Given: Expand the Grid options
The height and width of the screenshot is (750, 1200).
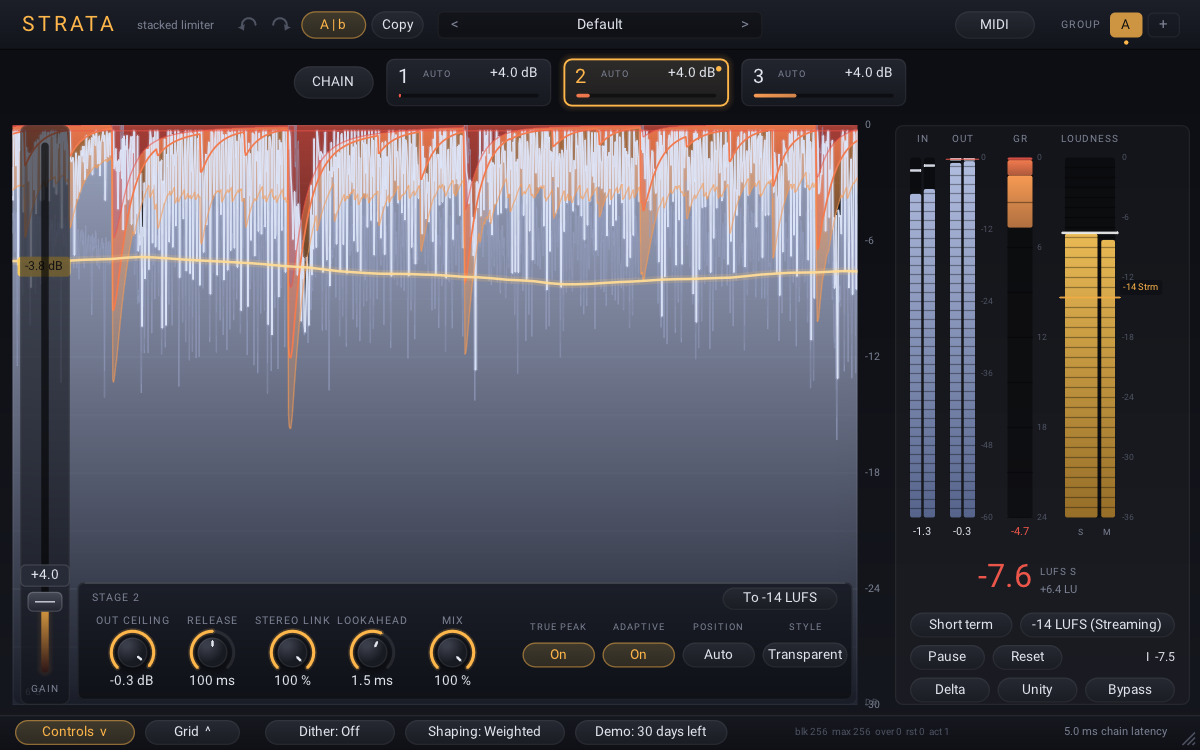Looking at the screenshot, I should pyautogui.click(x=192, y=732).
